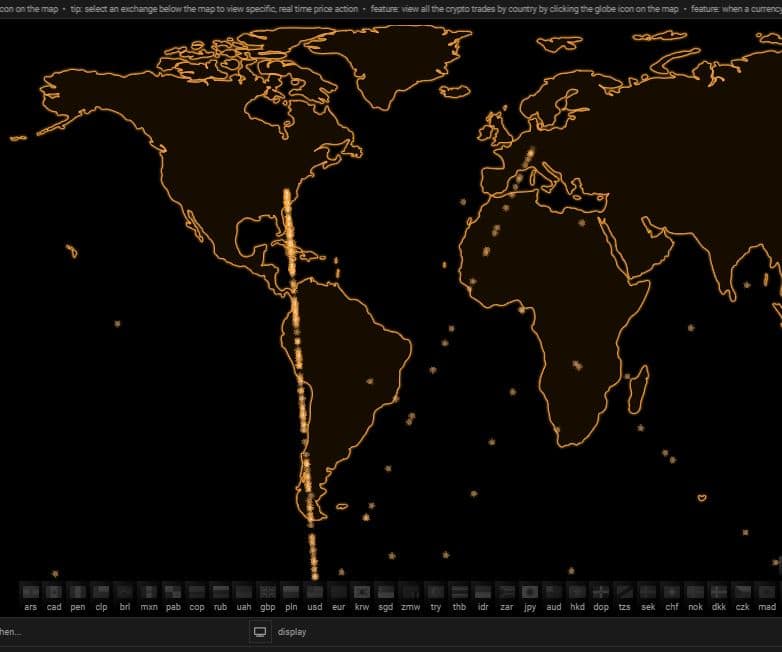Screen dimensions: 782x652
Task: Open the display settings label
Action: 292,632
